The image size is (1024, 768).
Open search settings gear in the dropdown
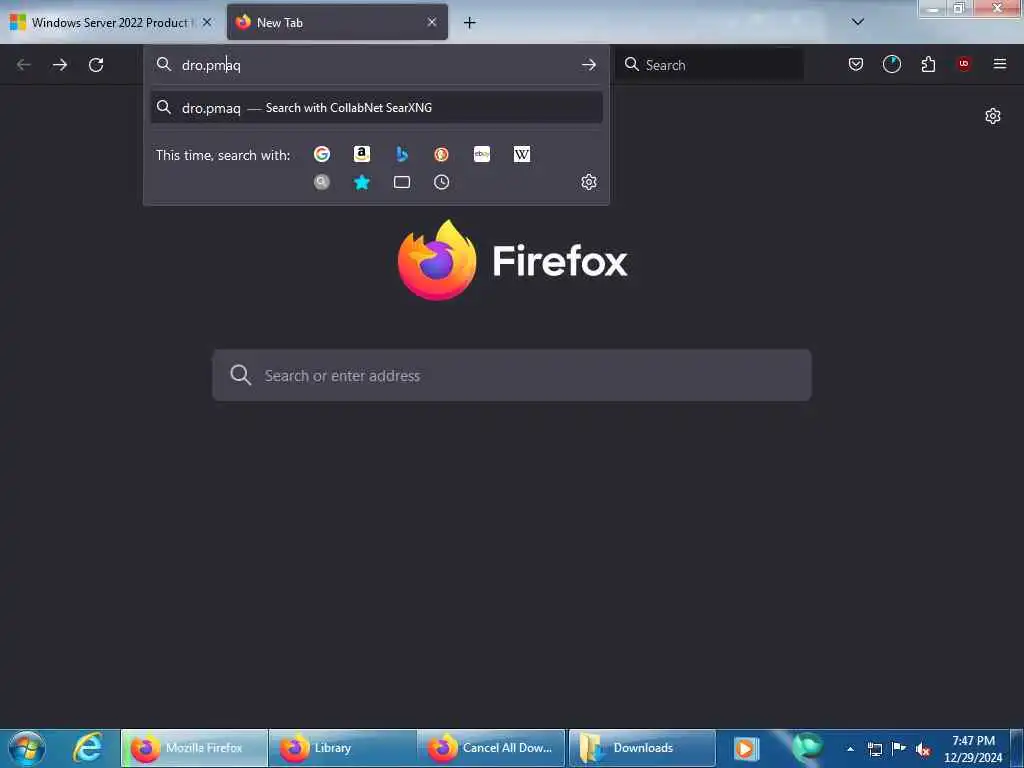[588, 182]
